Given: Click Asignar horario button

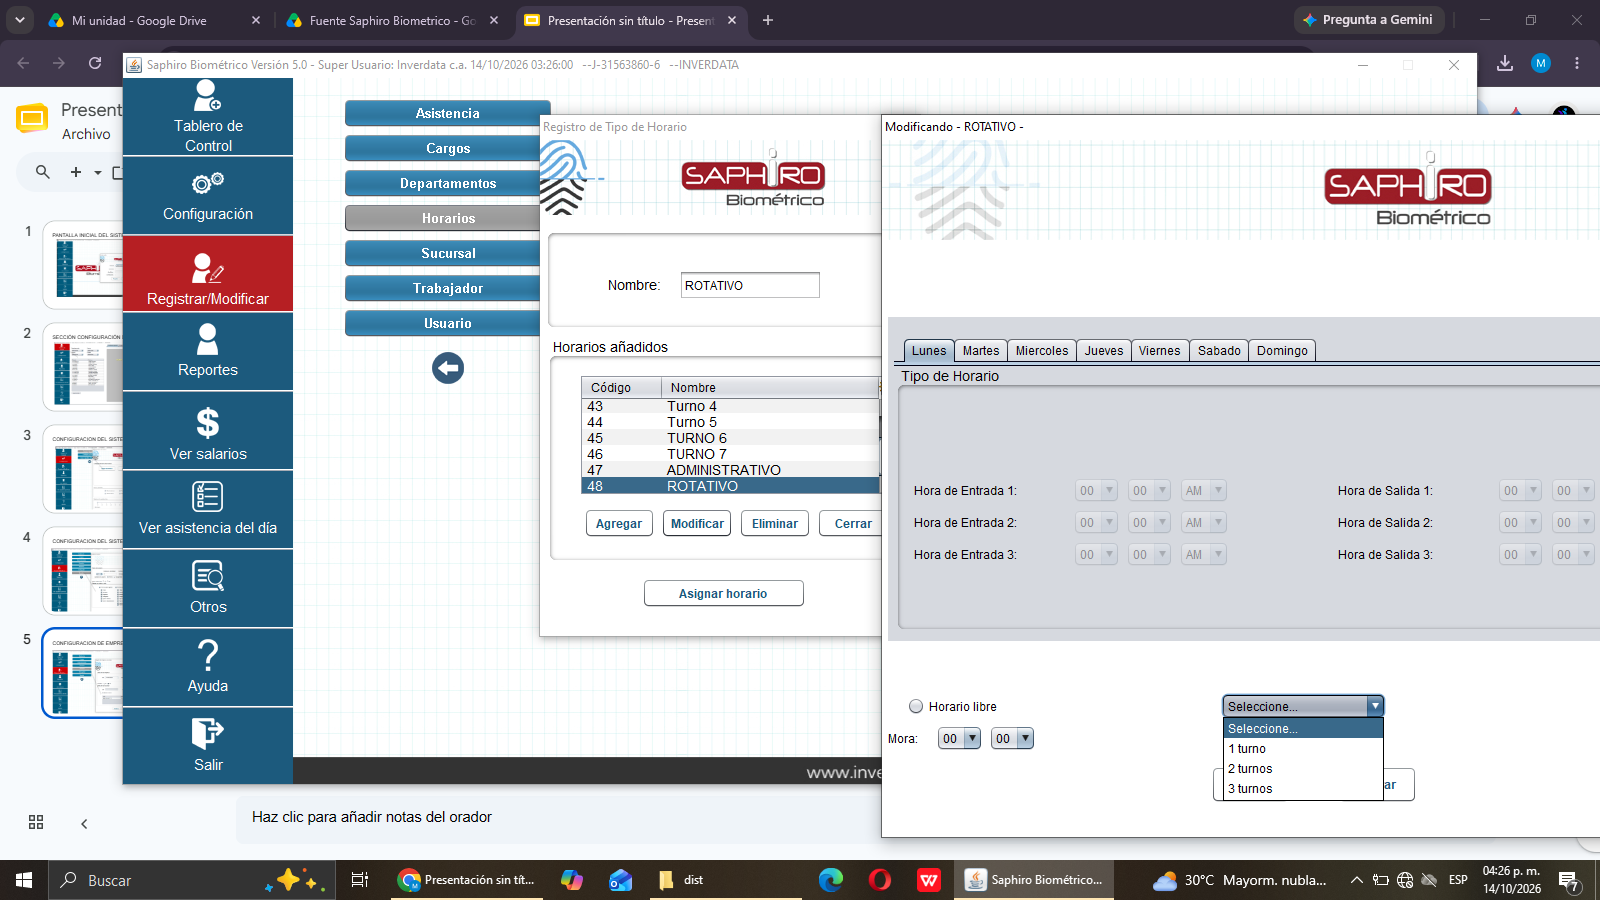Looking at the screenshot, I should pos(723,593).
